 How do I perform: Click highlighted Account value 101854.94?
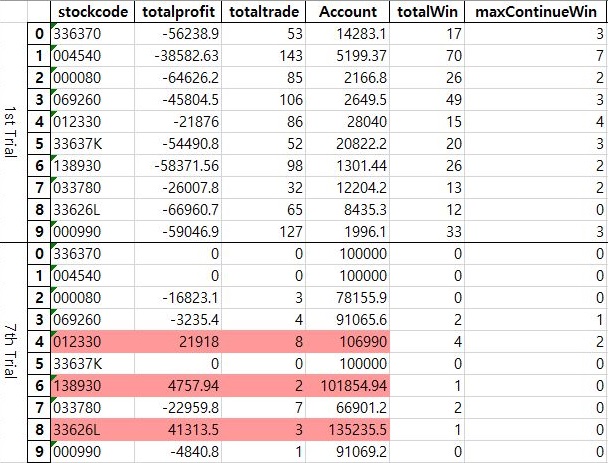pos(347,386)
